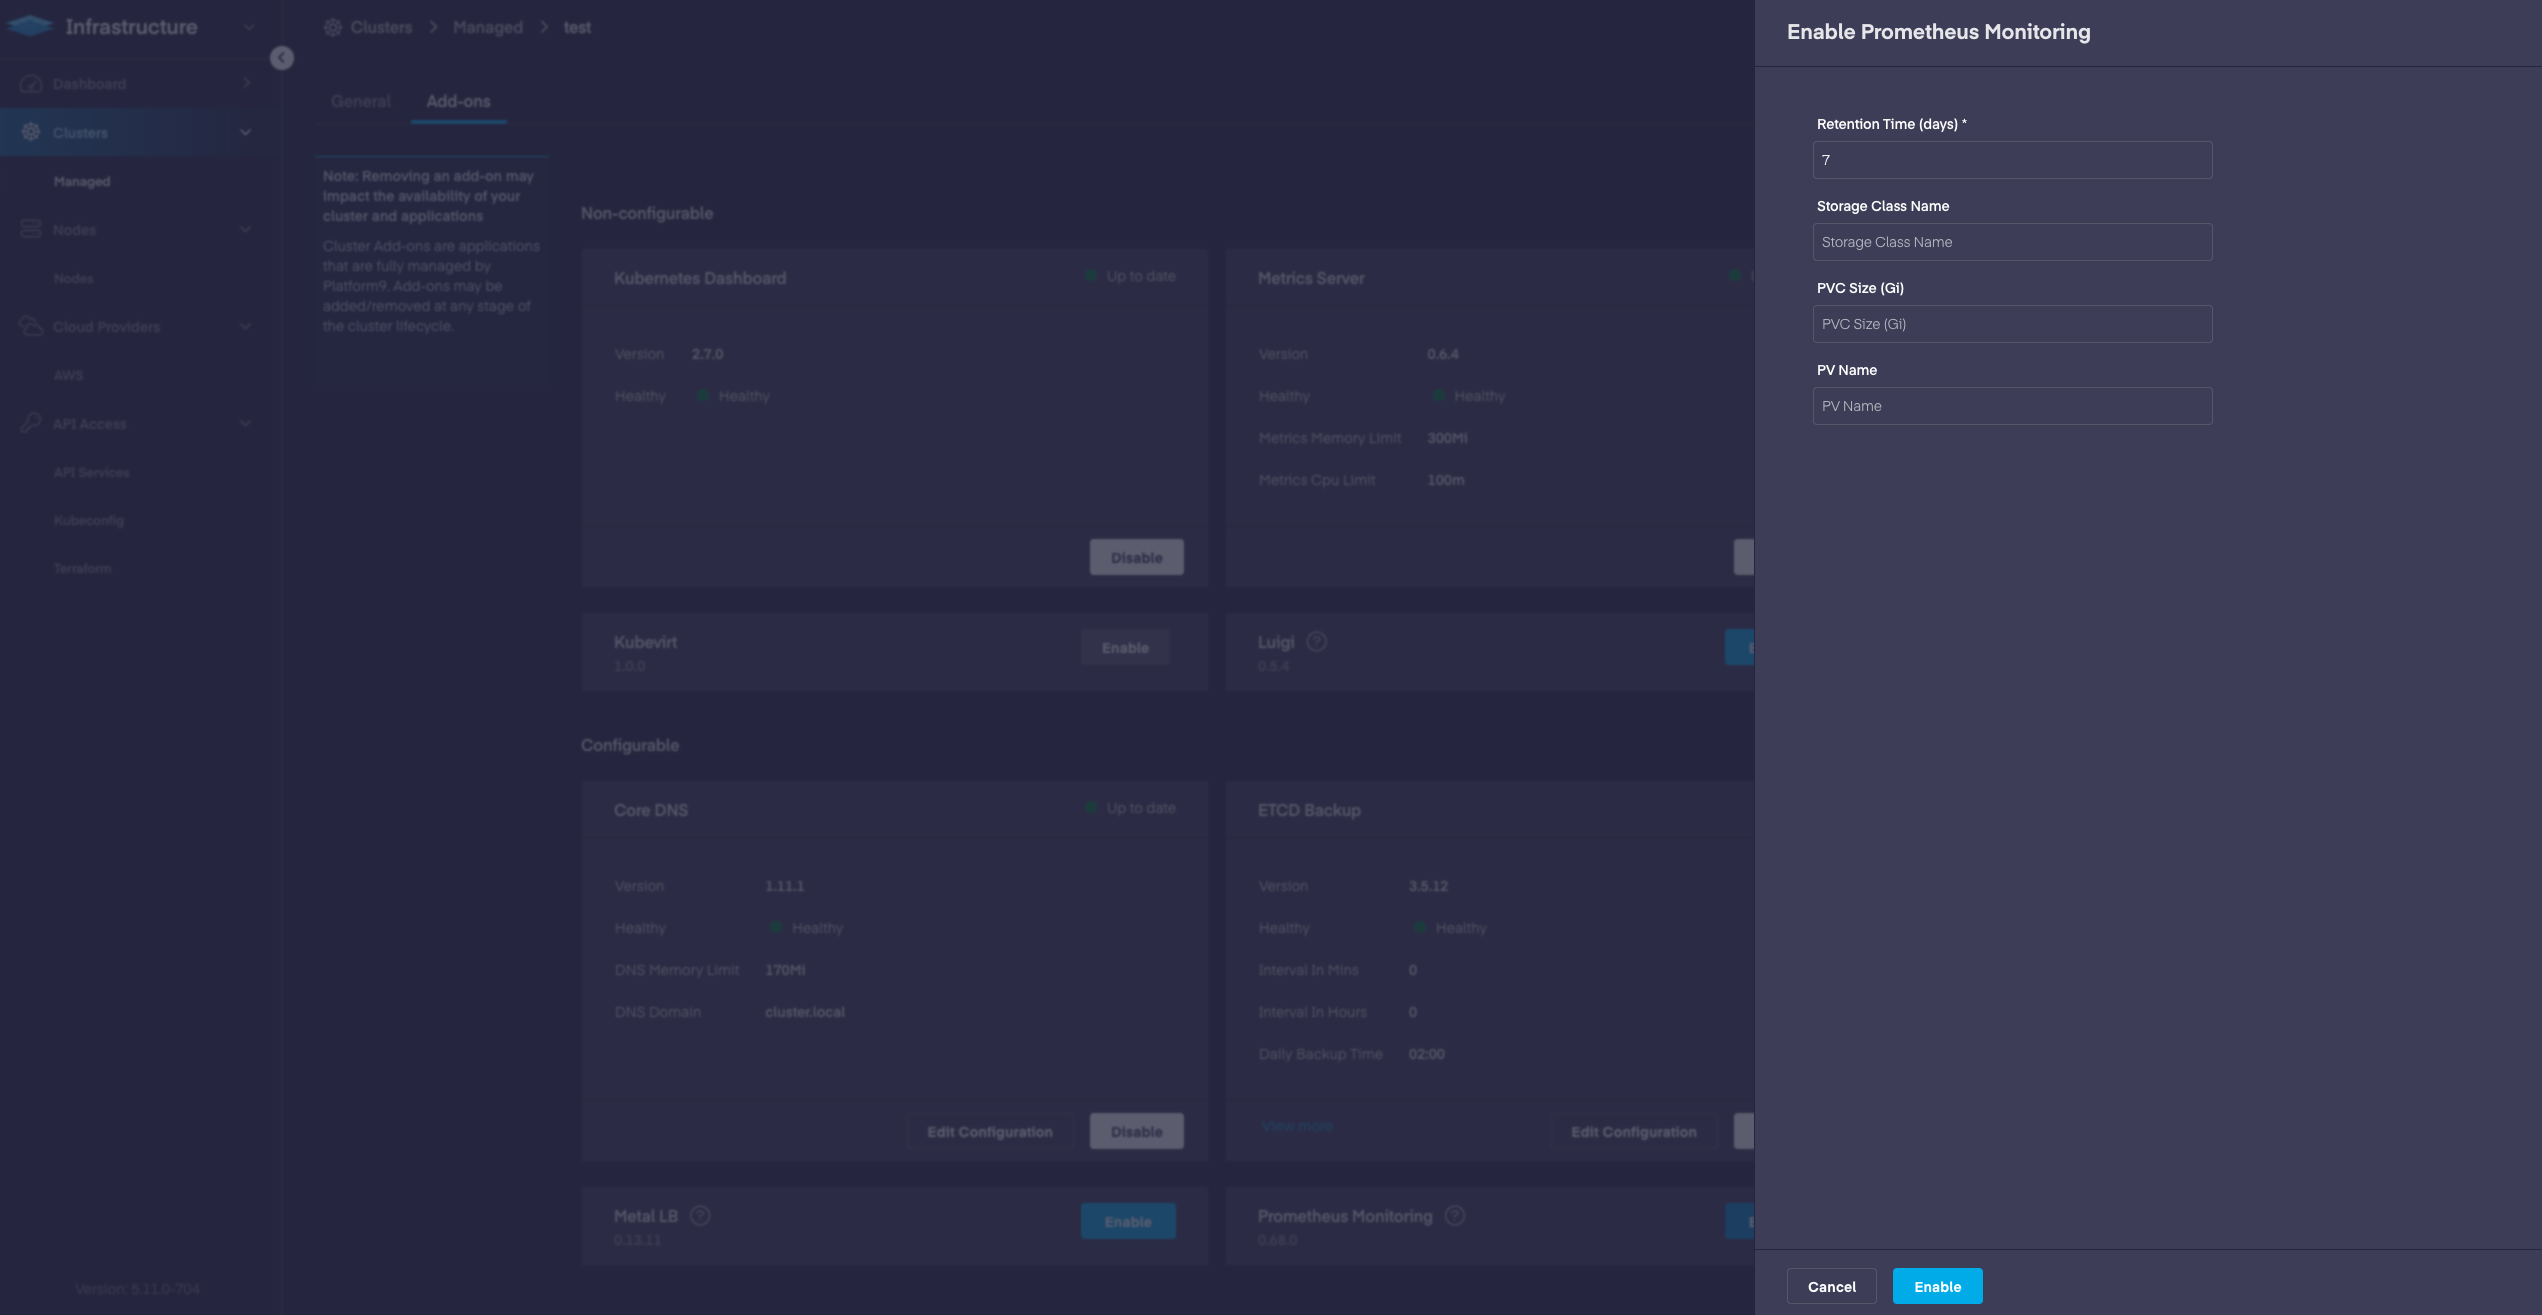
Task: Click the Cloud Providers cloud icon
Action: pos(31,326)
